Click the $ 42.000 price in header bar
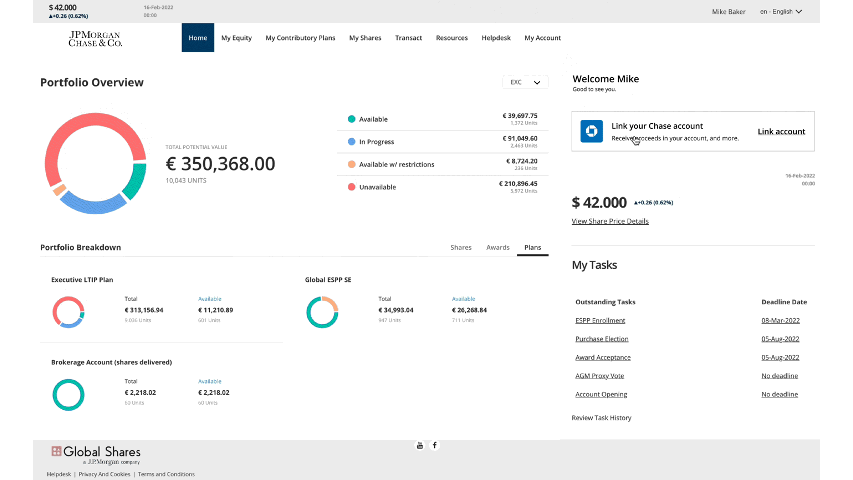This screenshot has height=480, width=853. (x=63, y=8)
